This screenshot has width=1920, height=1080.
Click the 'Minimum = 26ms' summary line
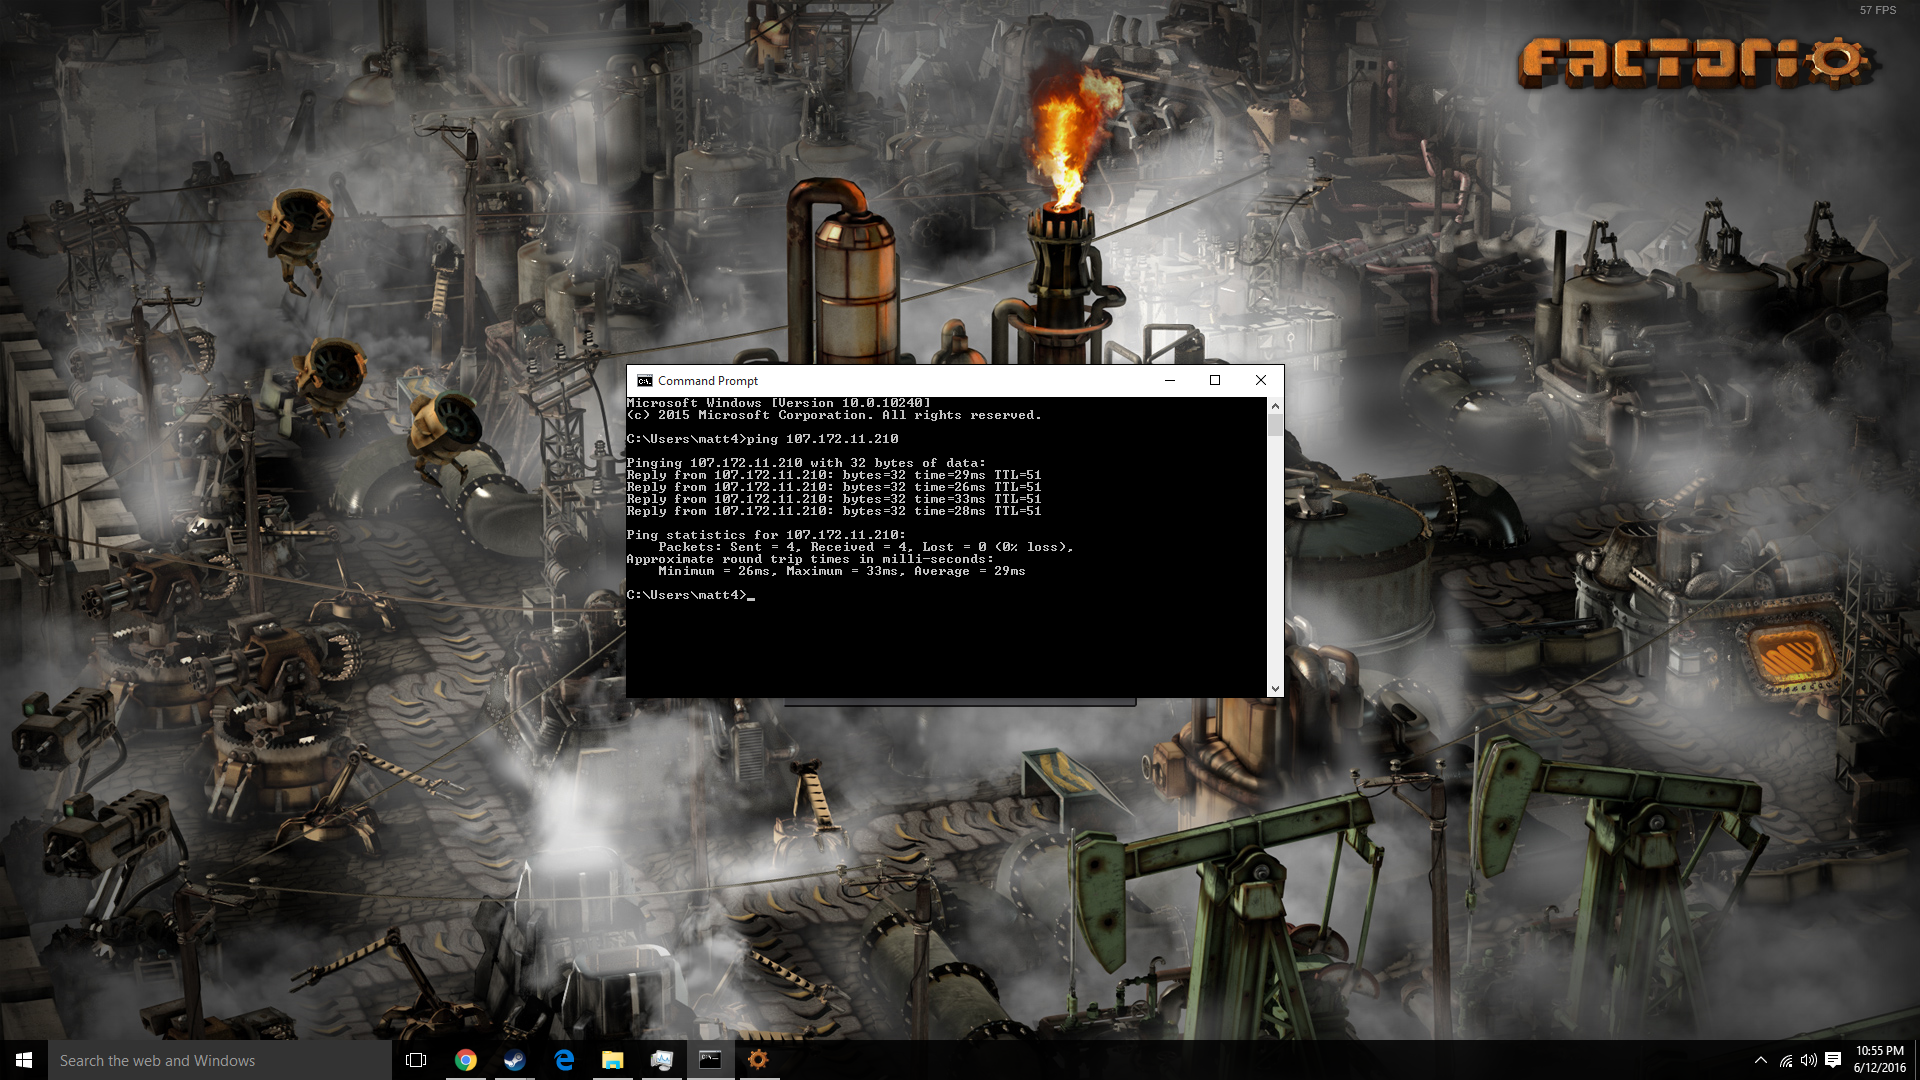coord(842,571)
